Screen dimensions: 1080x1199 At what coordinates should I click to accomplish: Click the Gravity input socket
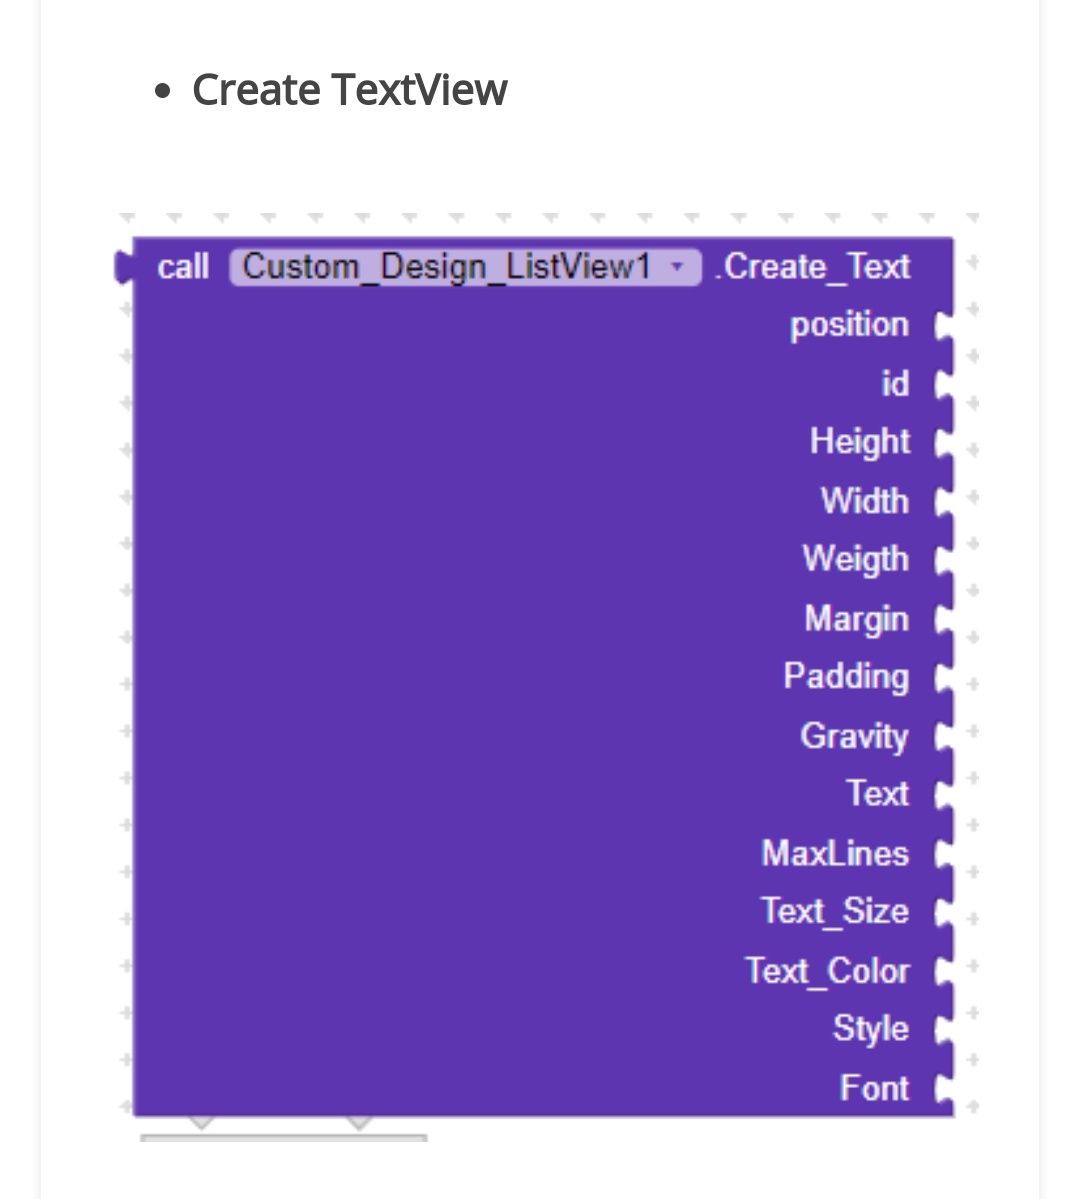click(x=942, y=737)
